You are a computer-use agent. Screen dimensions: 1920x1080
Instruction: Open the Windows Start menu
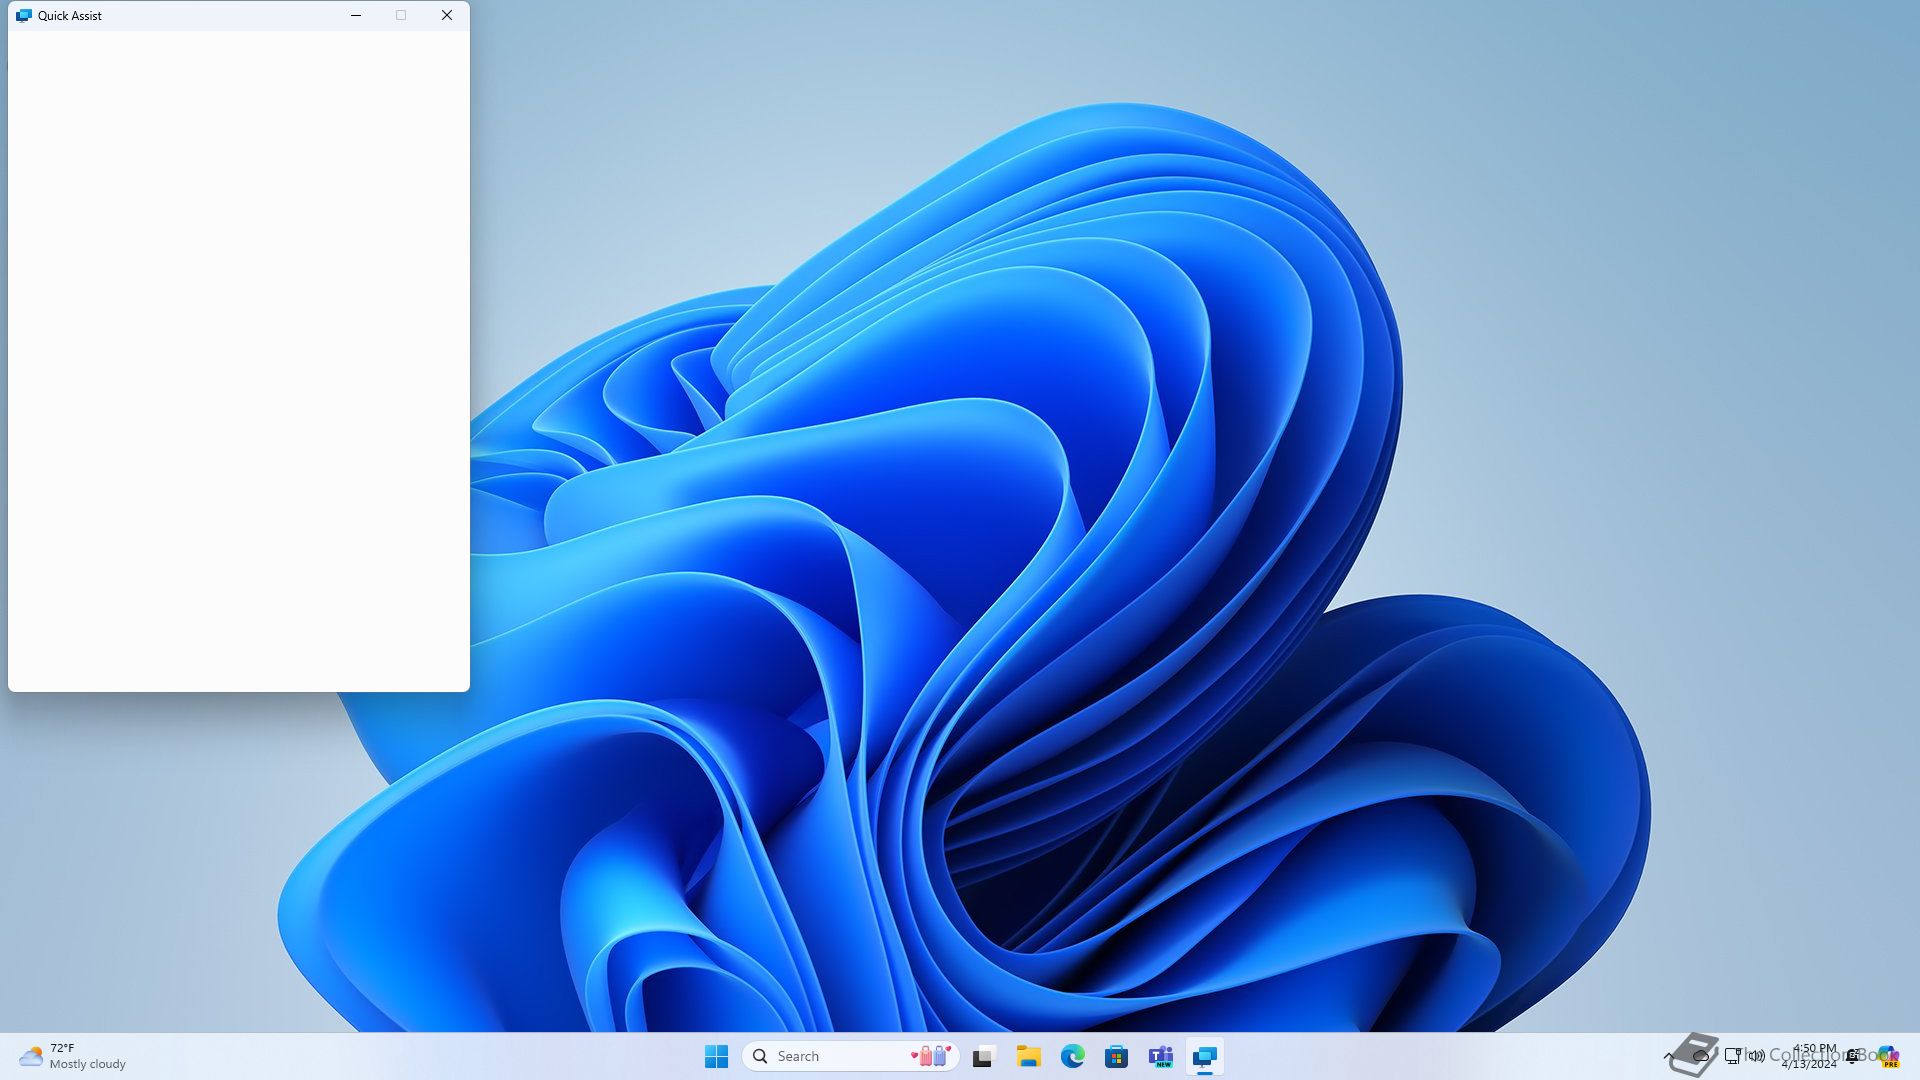[716, 1056]
